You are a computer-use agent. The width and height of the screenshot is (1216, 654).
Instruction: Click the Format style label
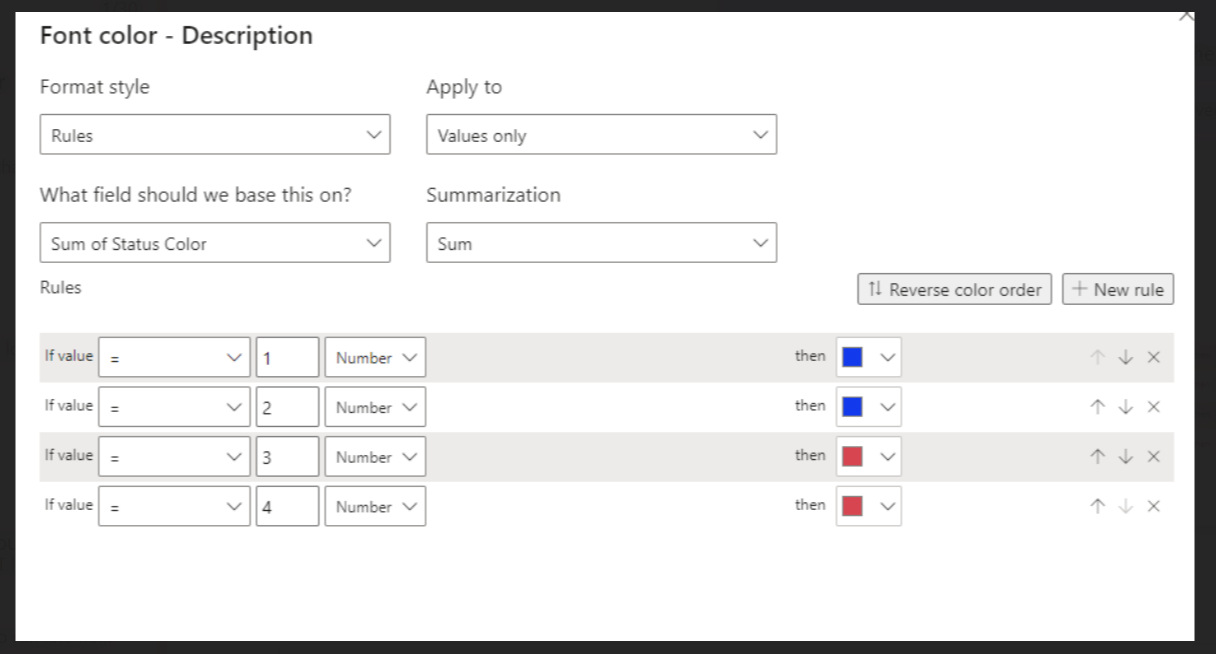click(95, 87)
